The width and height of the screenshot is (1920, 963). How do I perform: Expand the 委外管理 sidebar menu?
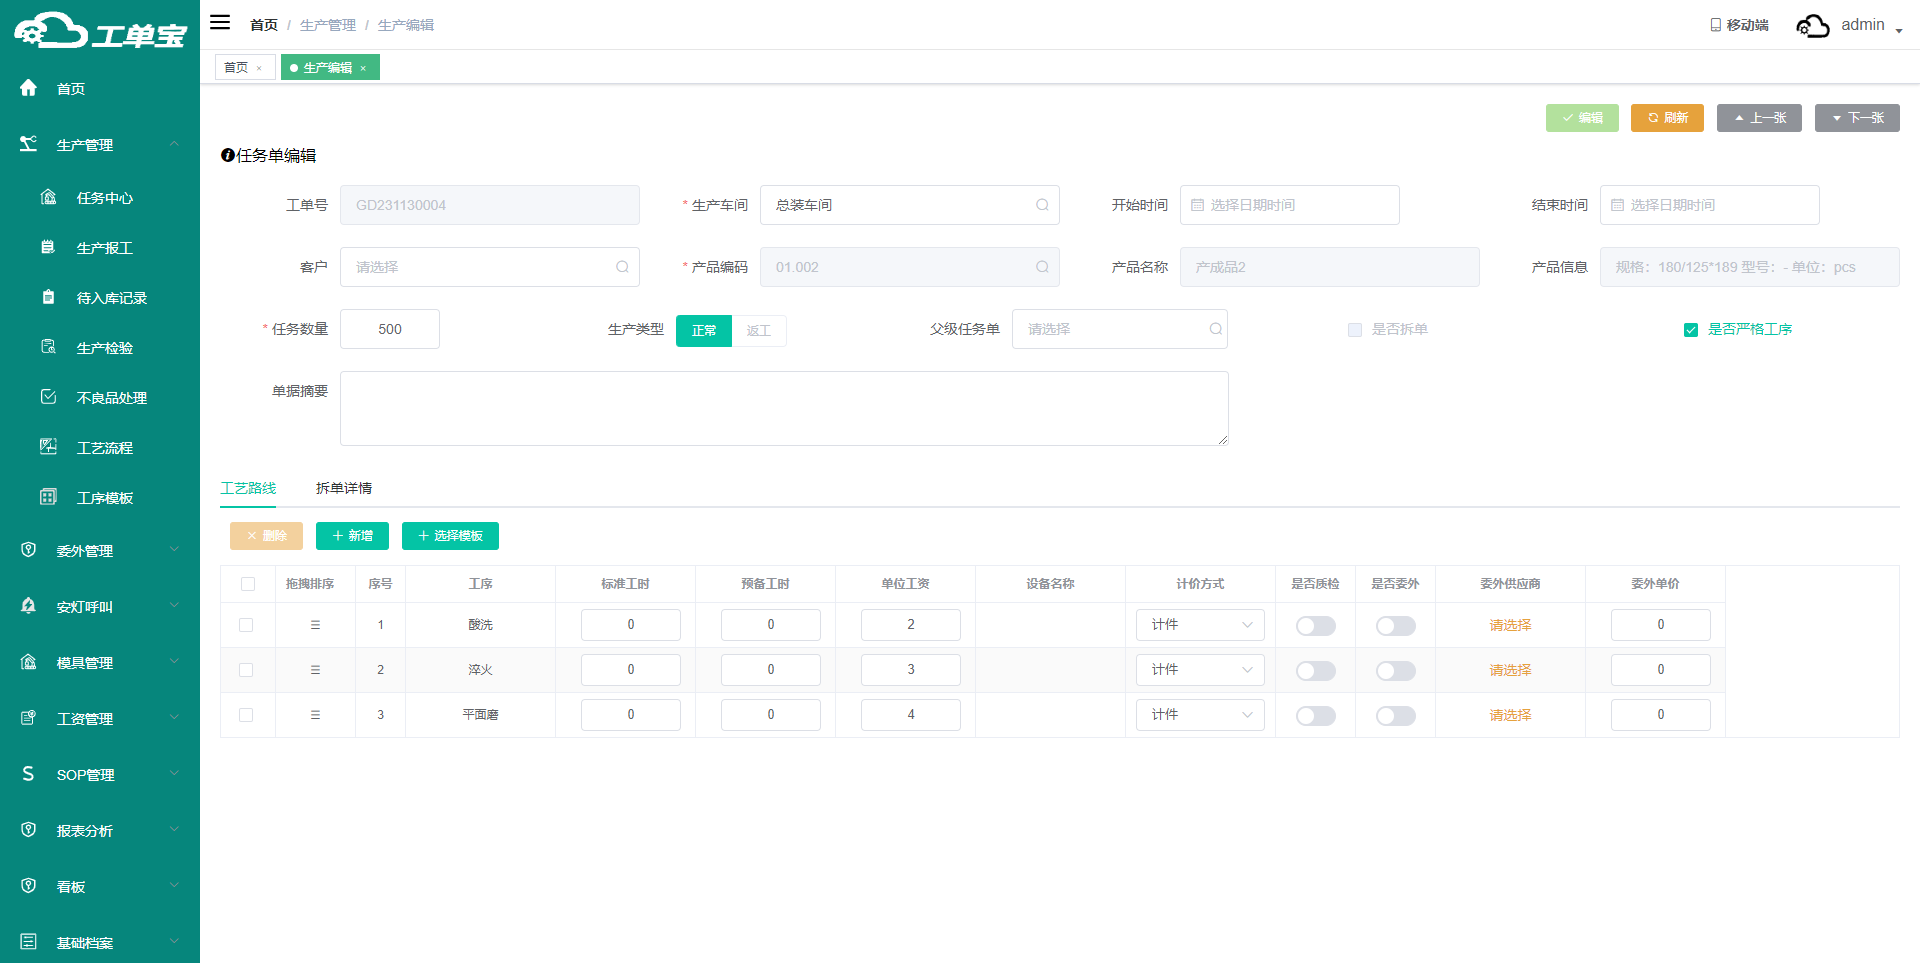pyautogui.click(x=100, y=551)
